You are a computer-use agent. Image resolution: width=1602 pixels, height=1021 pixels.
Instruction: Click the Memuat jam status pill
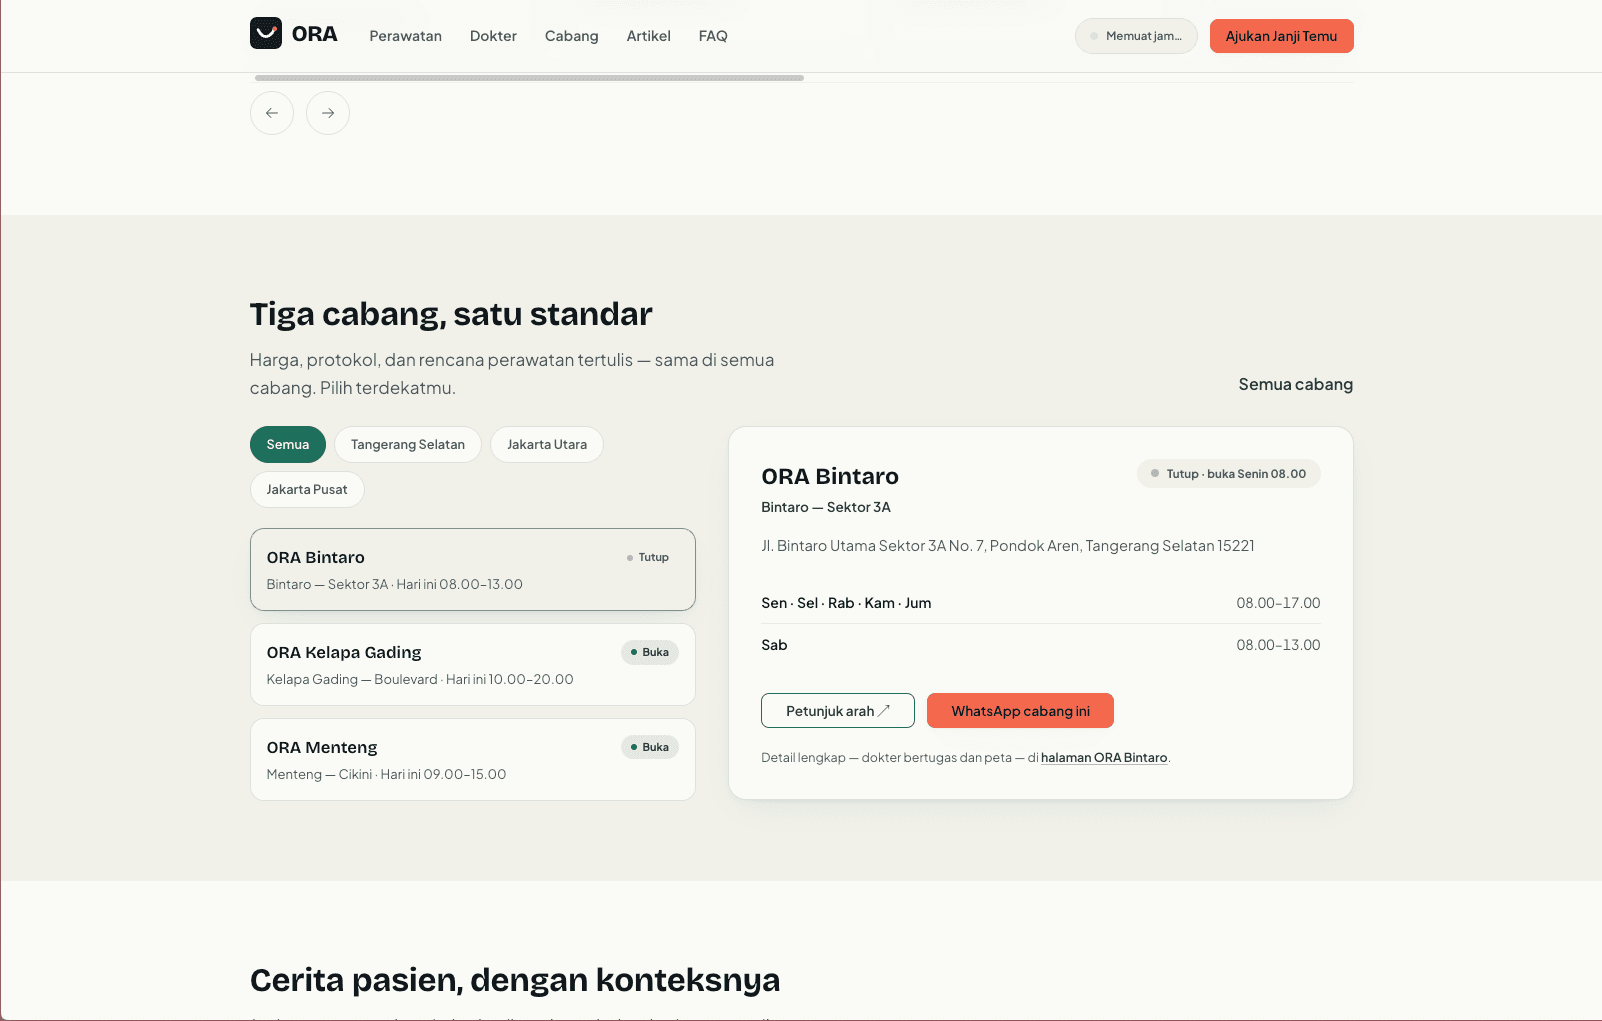pos(1136,36)
